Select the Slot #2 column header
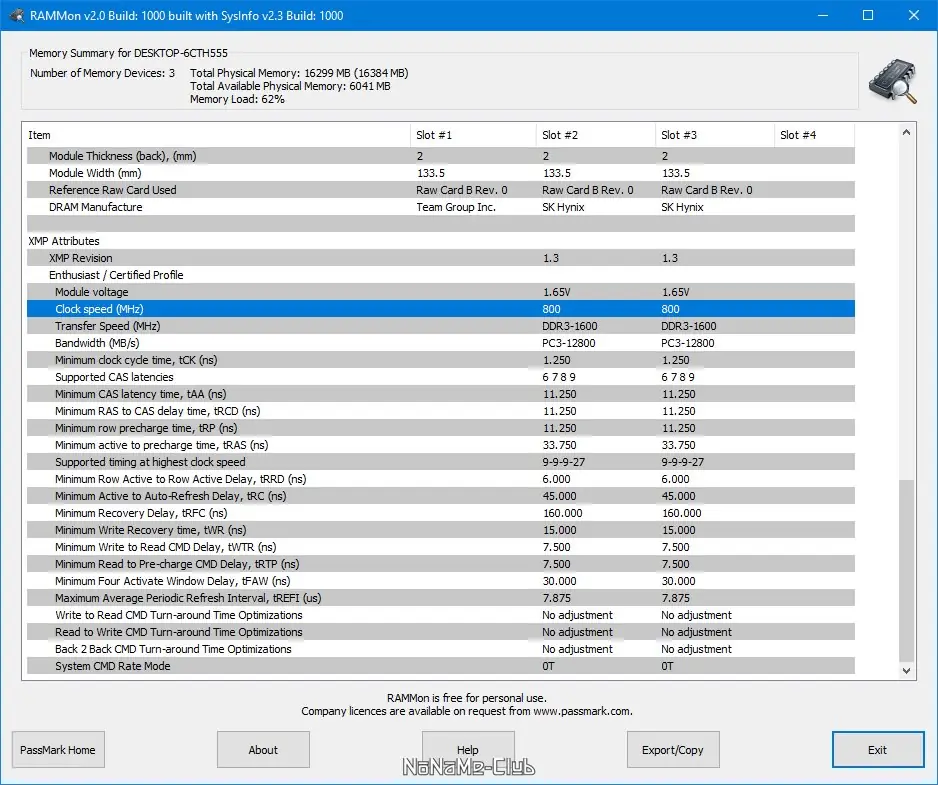Viewport: 938px width, 785px height. [596, 135]
